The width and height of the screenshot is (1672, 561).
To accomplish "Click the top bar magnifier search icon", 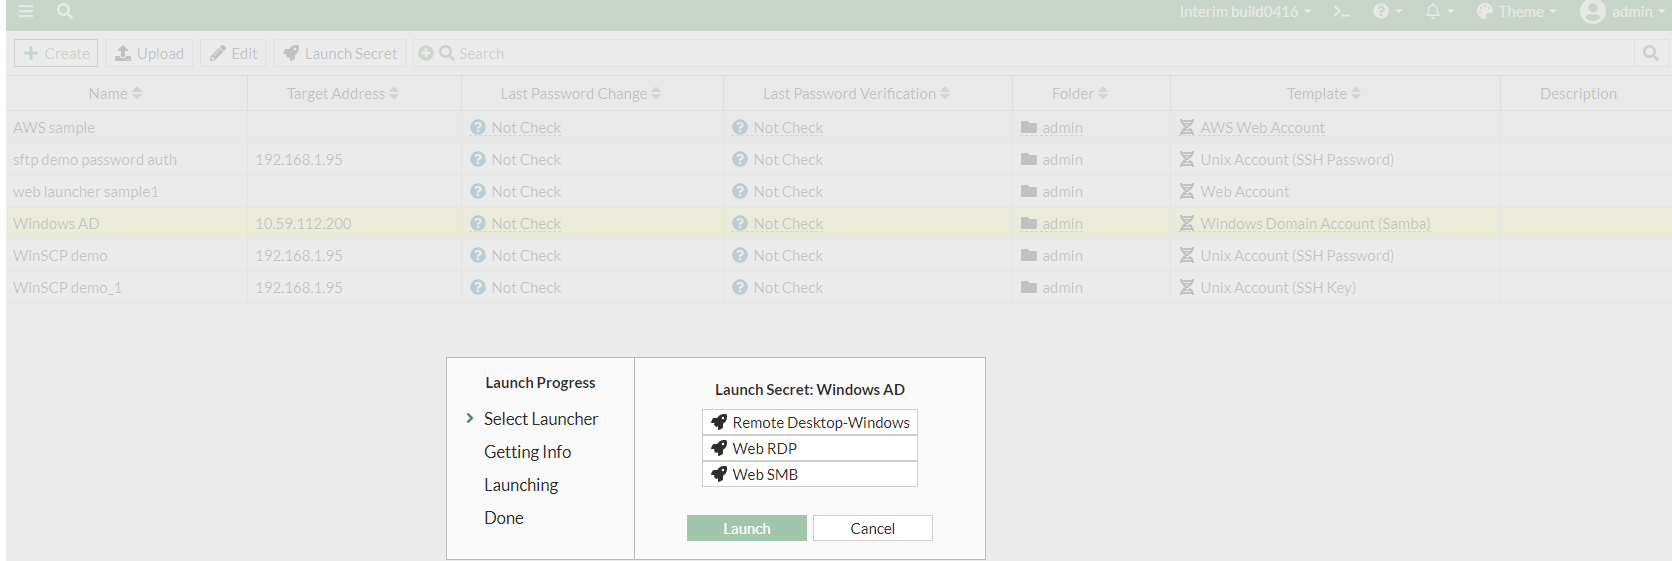I will coord(65,11).
